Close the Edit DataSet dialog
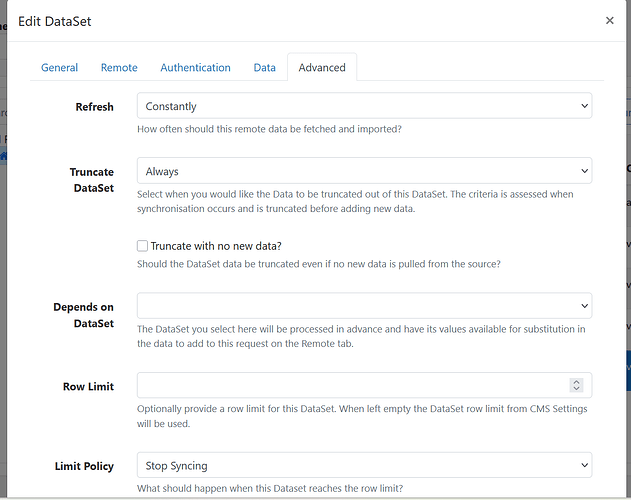This screenshot has width=631, height=500. 610,21
